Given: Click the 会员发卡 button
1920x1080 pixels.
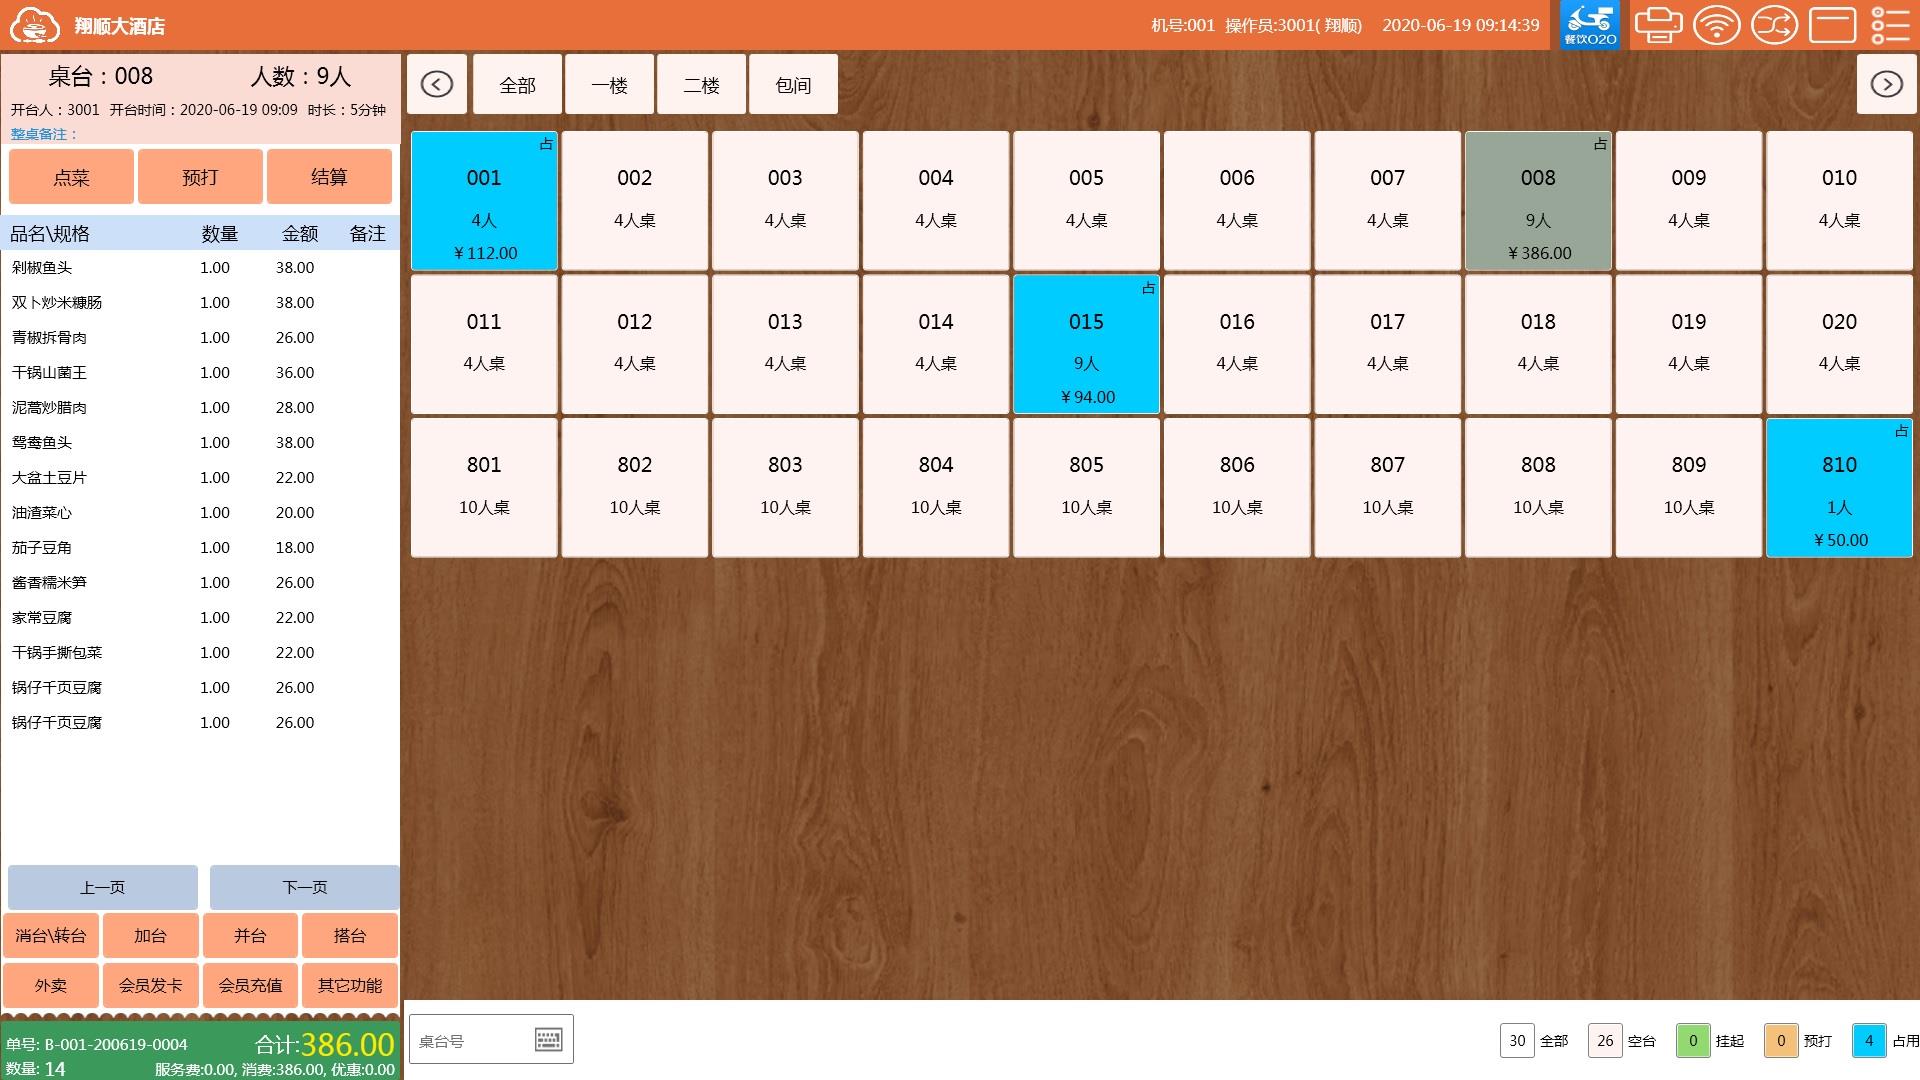Looking at the screenshot, I should tap(151, 985).
